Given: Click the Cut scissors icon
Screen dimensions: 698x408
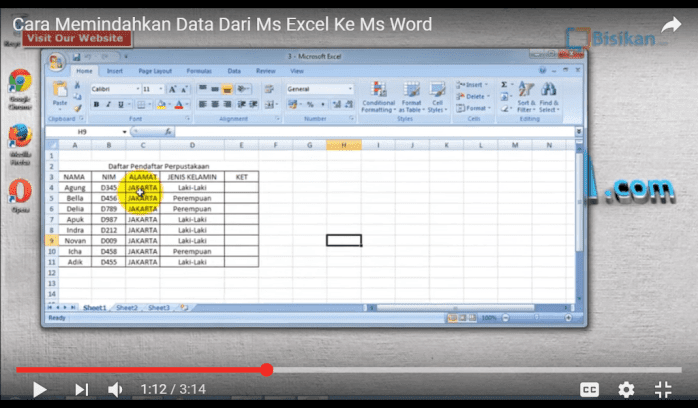Looking at the screenshot, I should (x=77, y=85).
